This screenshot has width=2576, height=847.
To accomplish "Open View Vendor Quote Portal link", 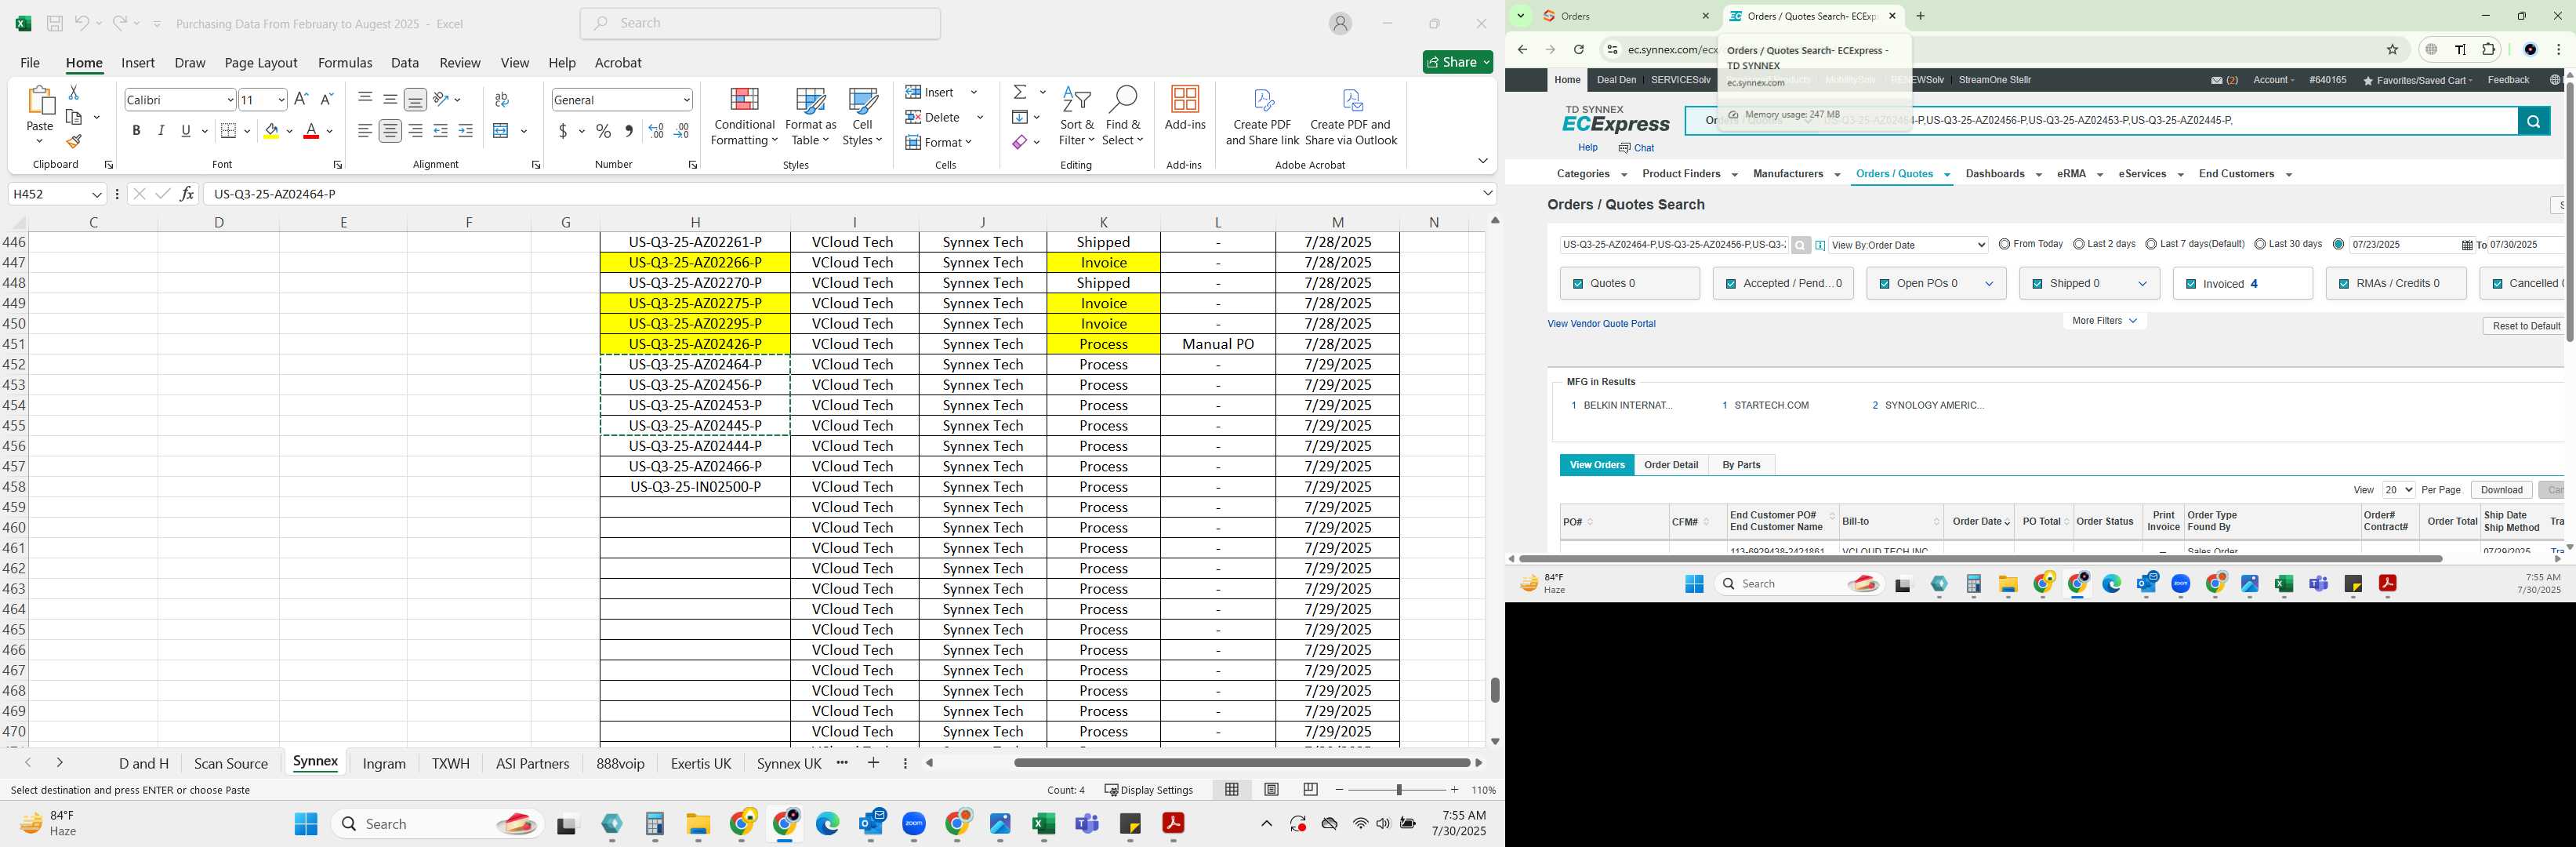I will coord(1601,324).
